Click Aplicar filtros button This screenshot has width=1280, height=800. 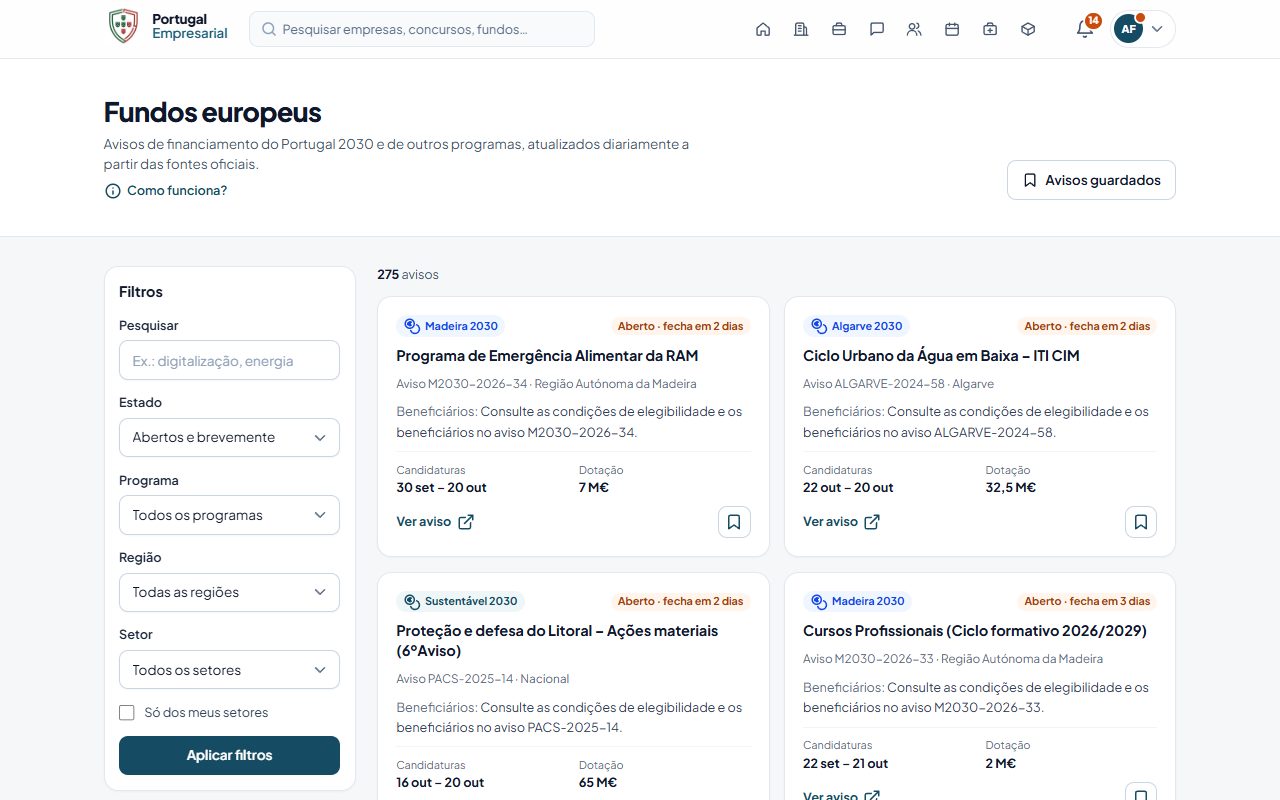pos(229,755)
